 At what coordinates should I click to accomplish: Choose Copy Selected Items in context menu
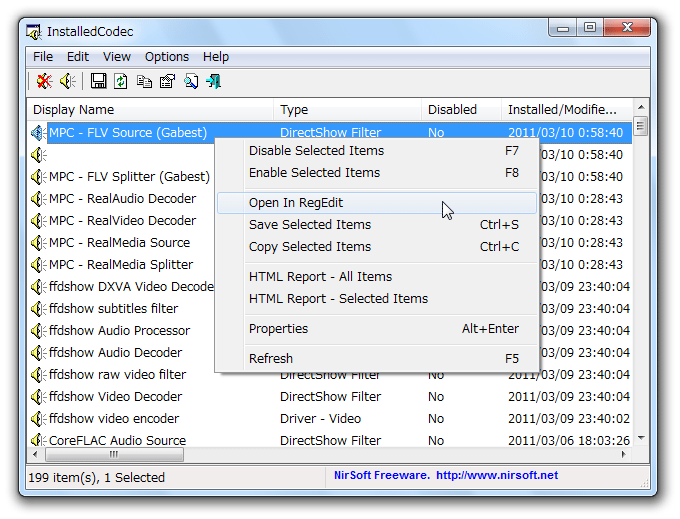click(377, 247)
